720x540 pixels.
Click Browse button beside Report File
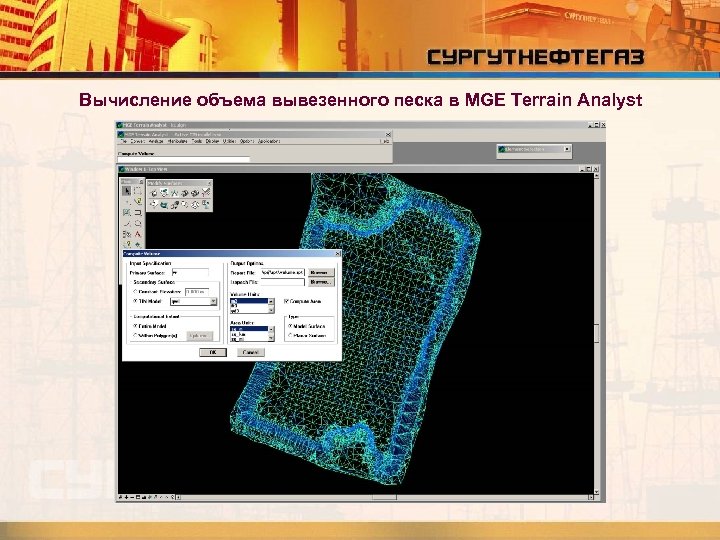(321, 273)
